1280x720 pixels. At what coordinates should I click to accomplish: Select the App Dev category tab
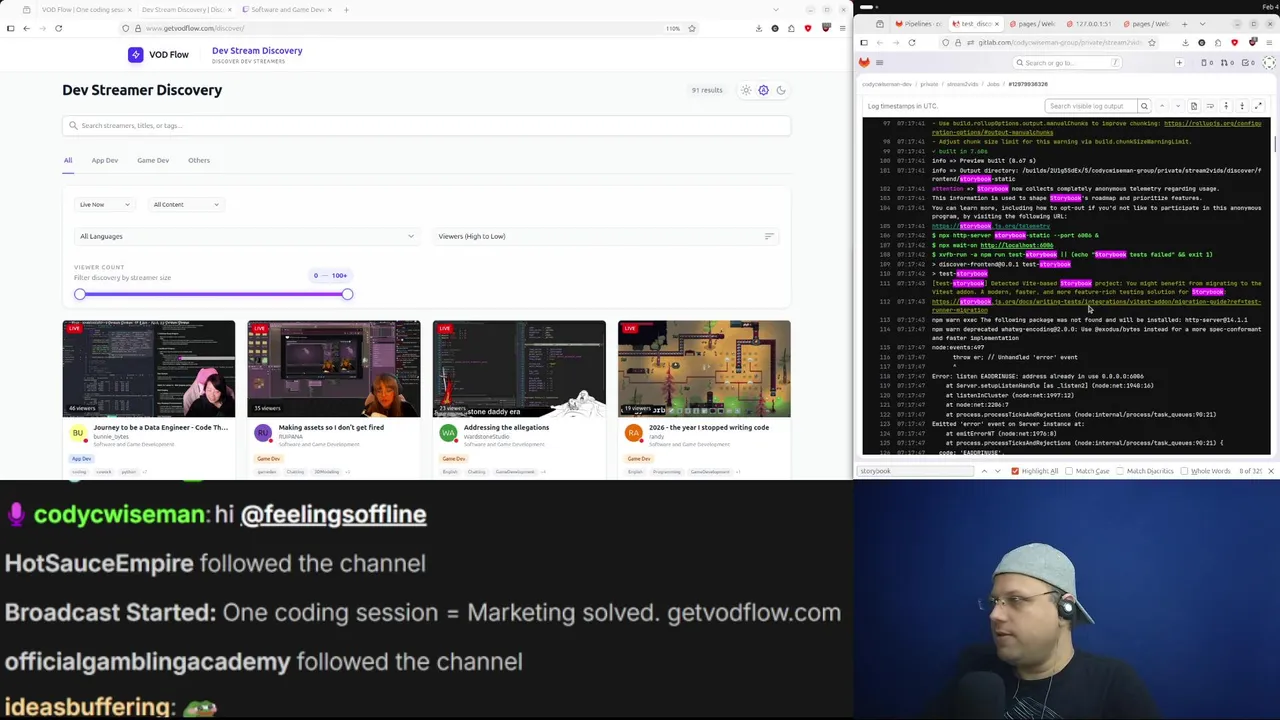(105, 160)
